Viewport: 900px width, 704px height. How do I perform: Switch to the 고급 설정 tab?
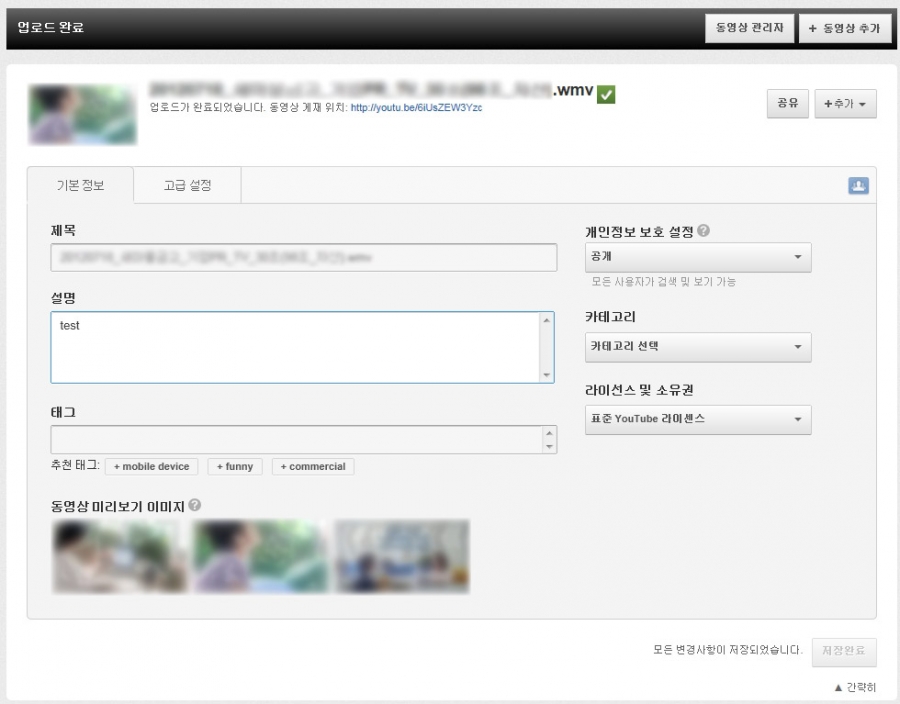click(187, 186)
